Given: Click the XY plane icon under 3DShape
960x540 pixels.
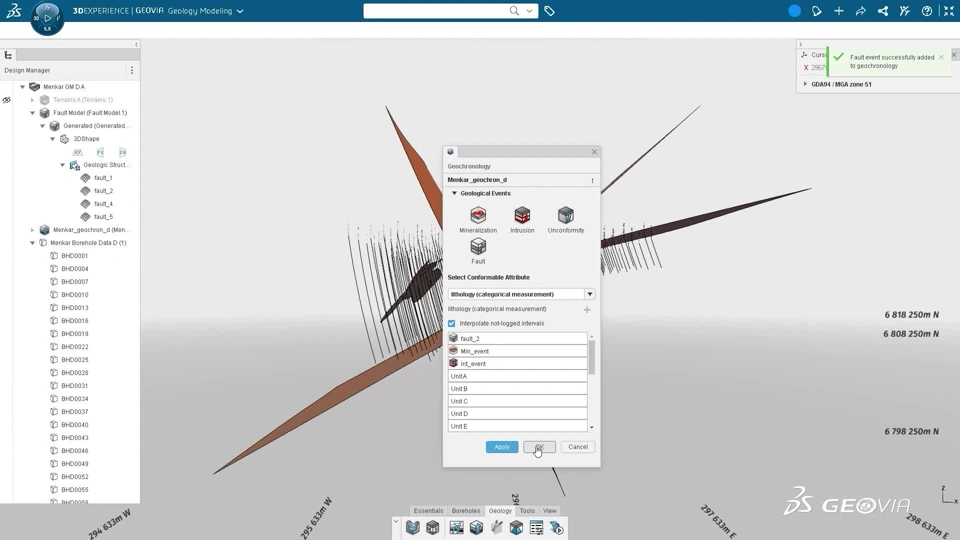Looking at the screenshot, I should [78, 152].
